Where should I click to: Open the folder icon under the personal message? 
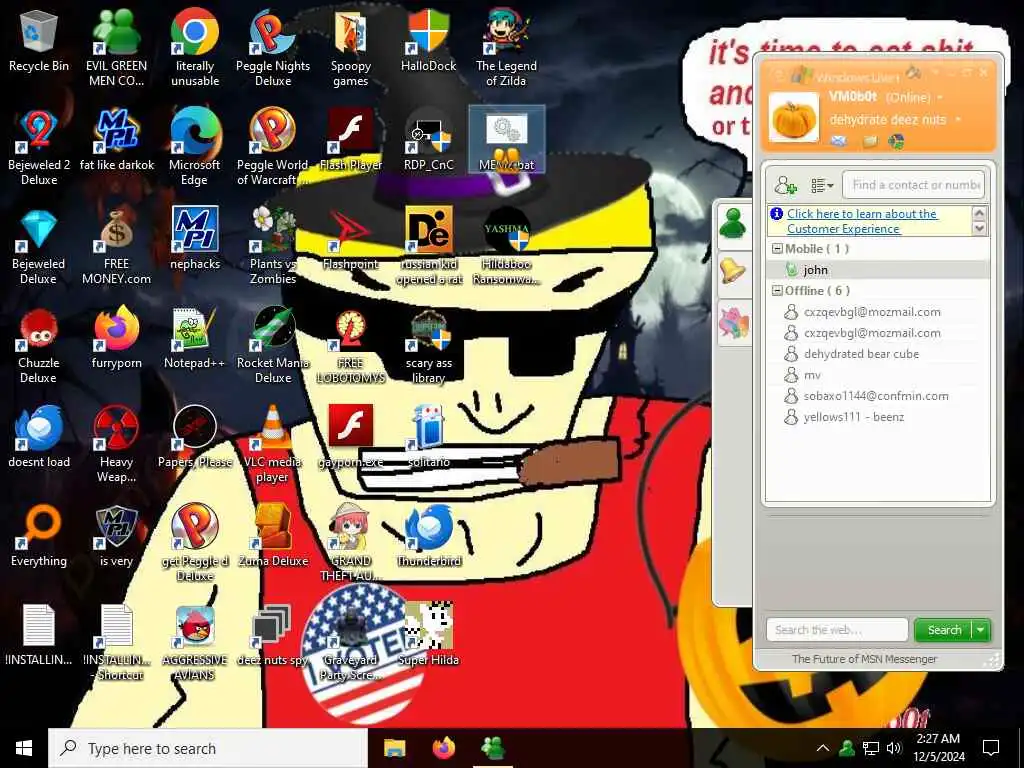point(869,141)
